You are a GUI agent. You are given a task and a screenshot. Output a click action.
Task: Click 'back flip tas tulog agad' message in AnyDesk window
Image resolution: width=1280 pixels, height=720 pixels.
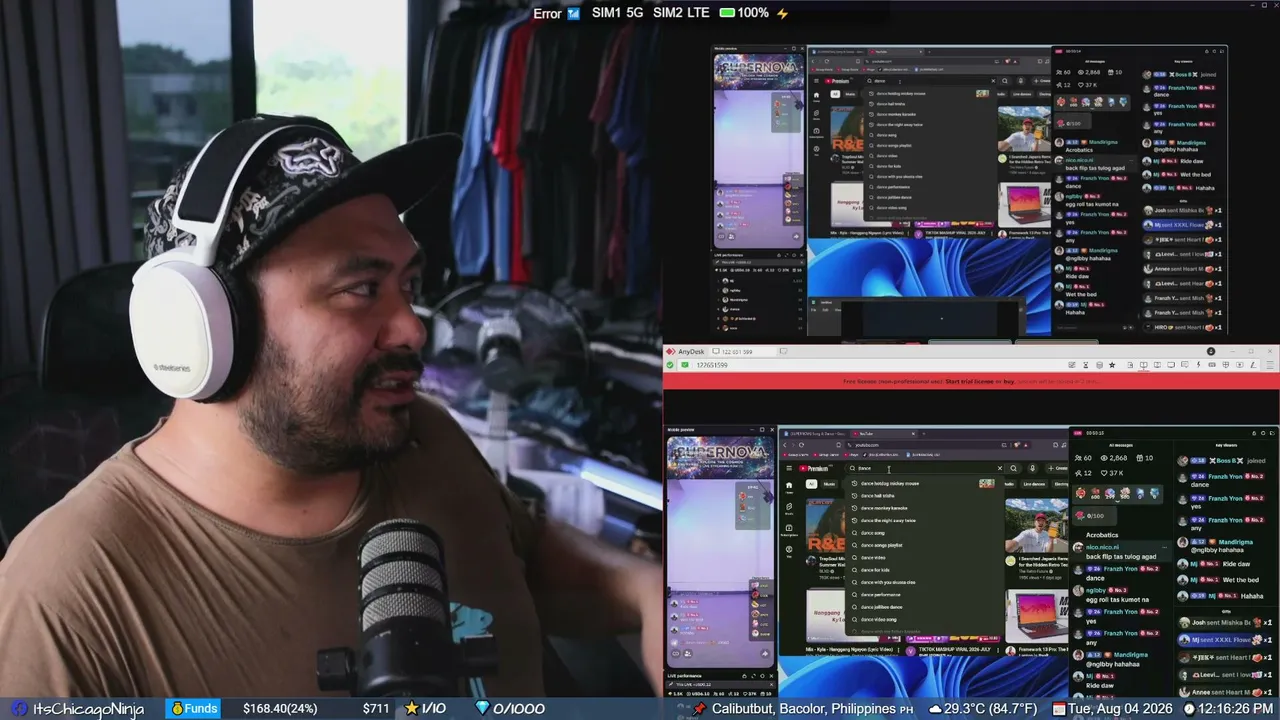[x=1121, y=557]
